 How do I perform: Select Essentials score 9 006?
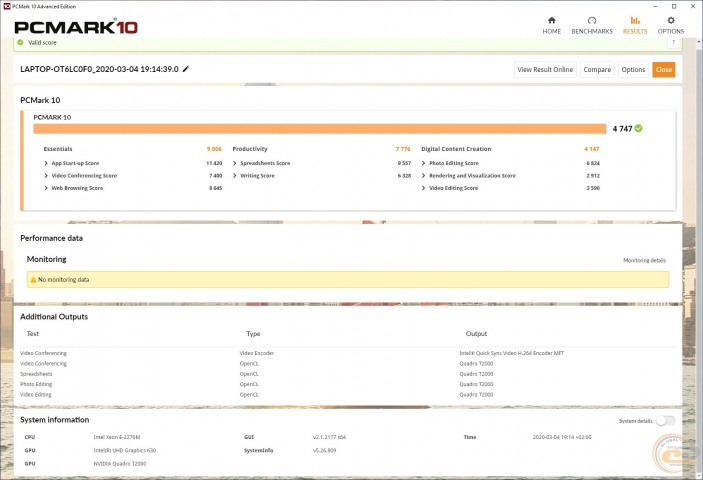pos(214,149)
